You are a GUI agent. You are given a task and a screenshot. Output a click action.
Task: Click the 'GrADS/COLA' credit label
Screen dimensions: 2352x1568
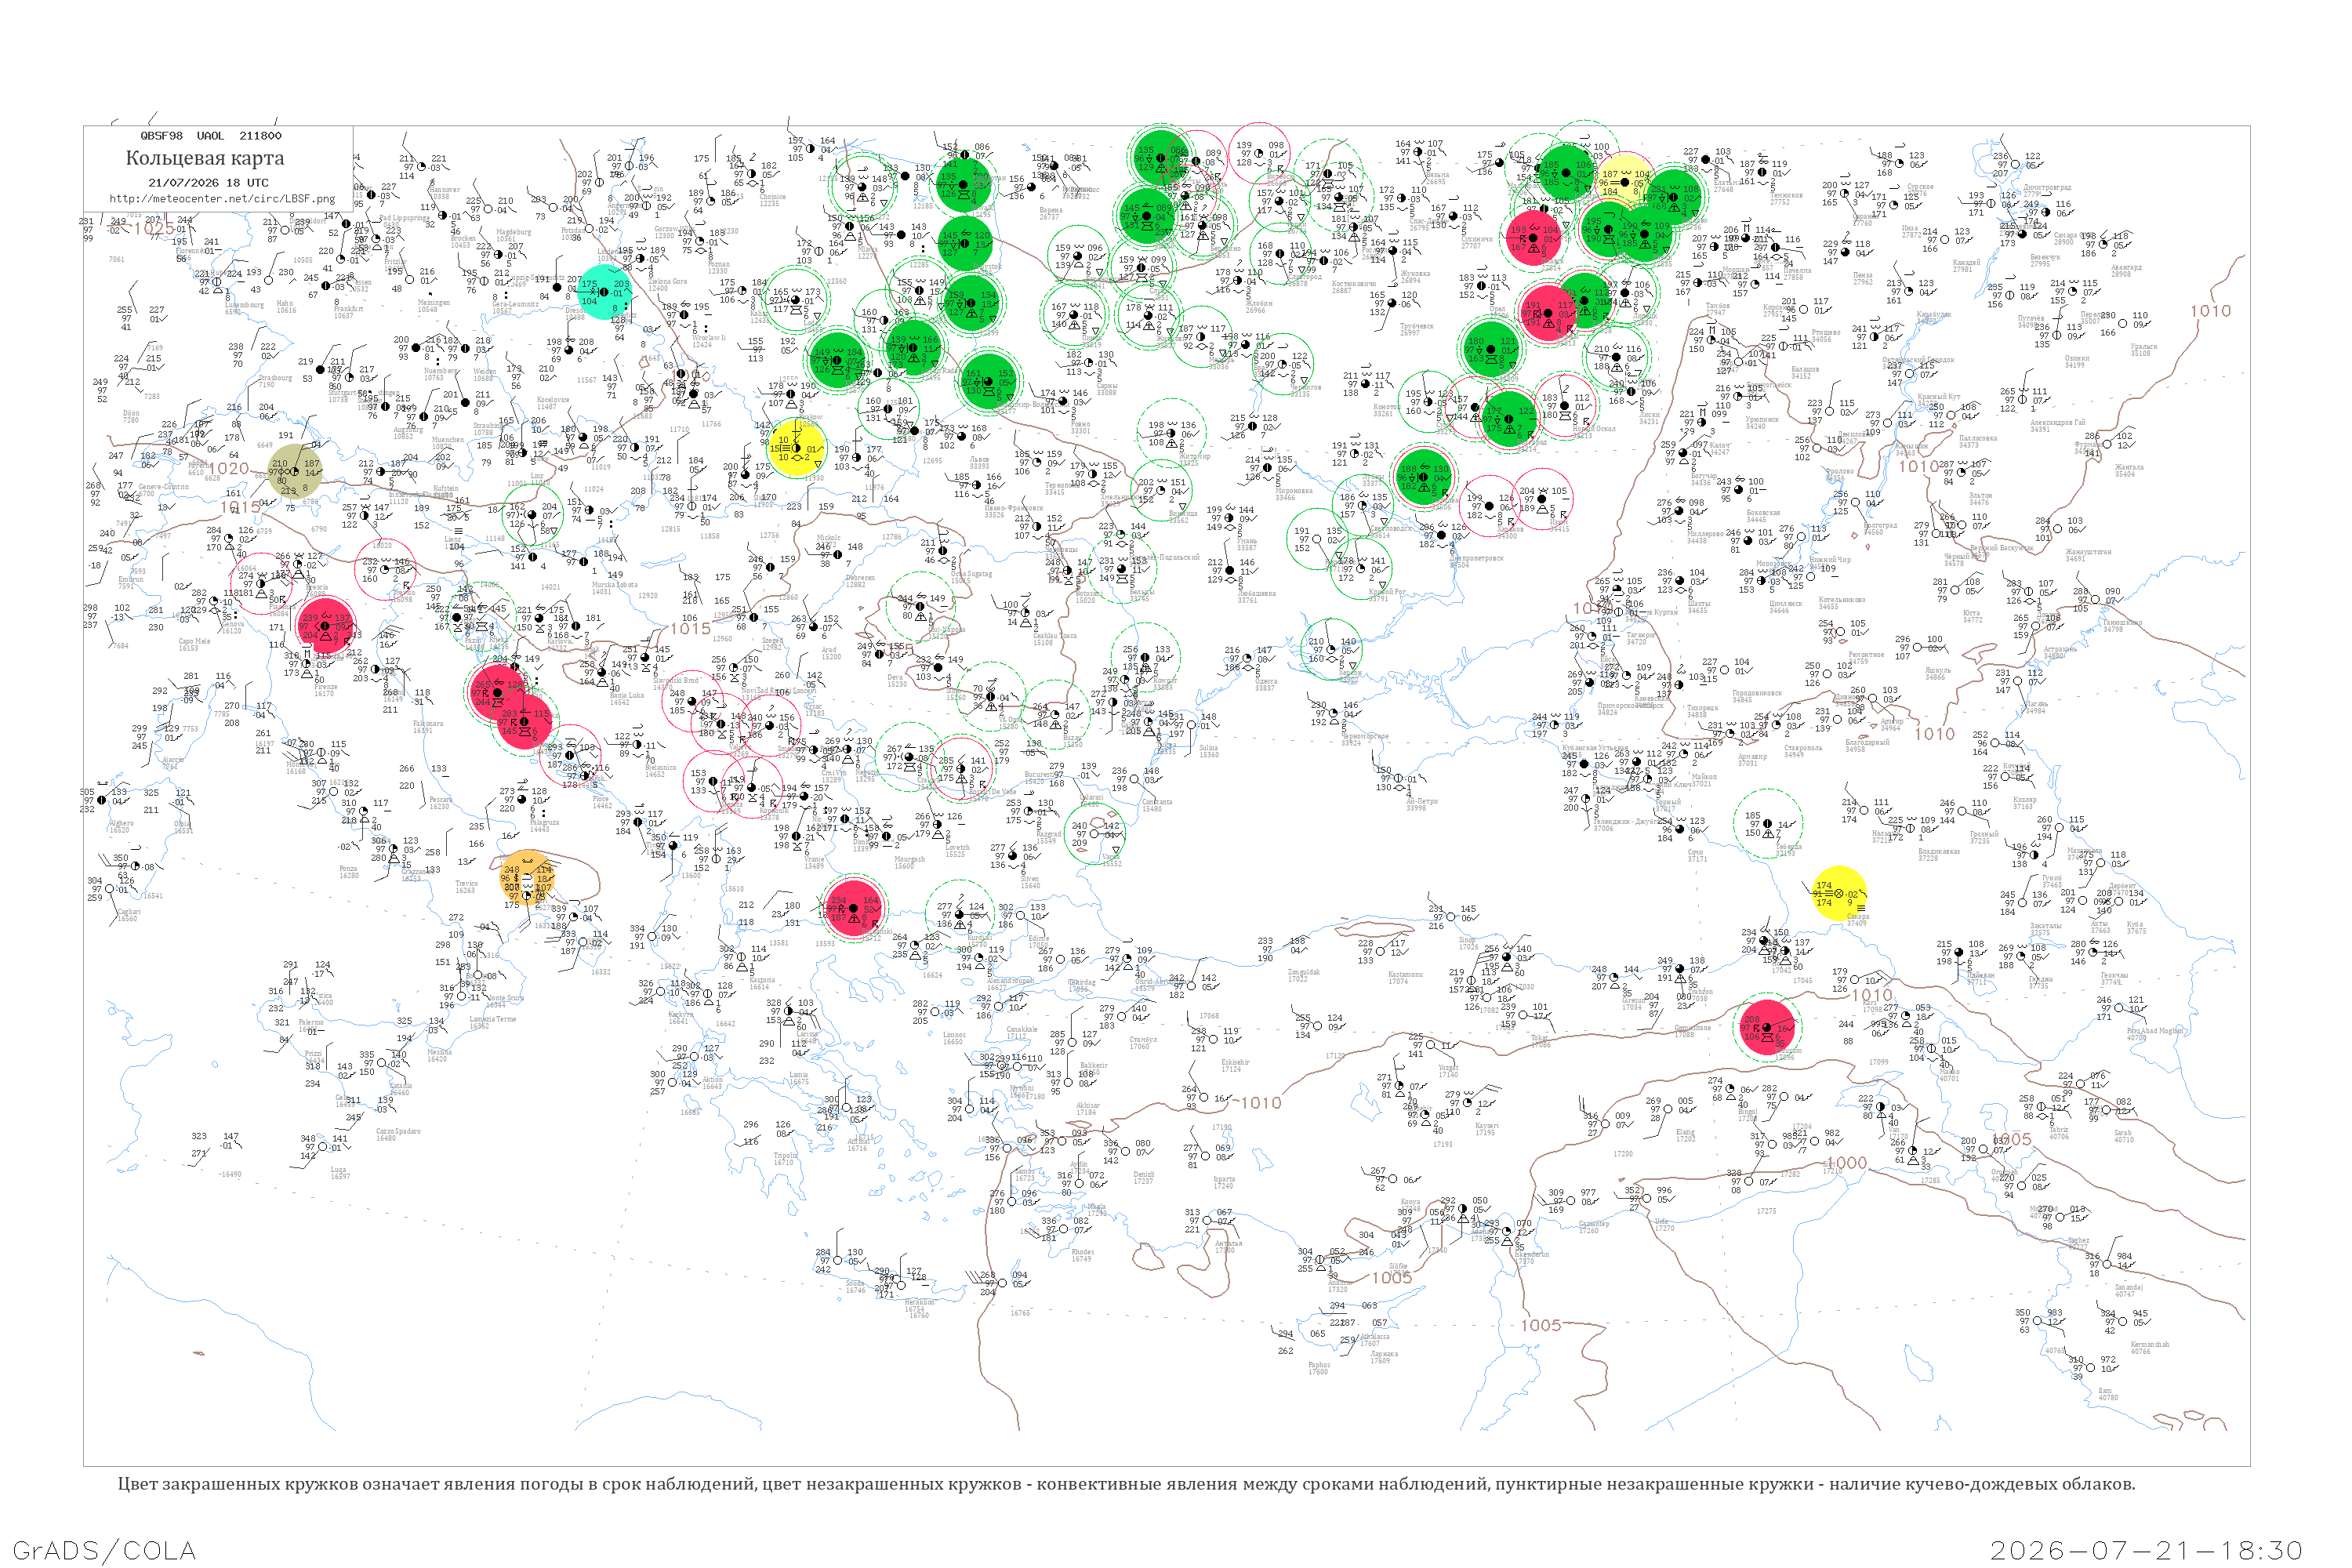(104, 1551)
